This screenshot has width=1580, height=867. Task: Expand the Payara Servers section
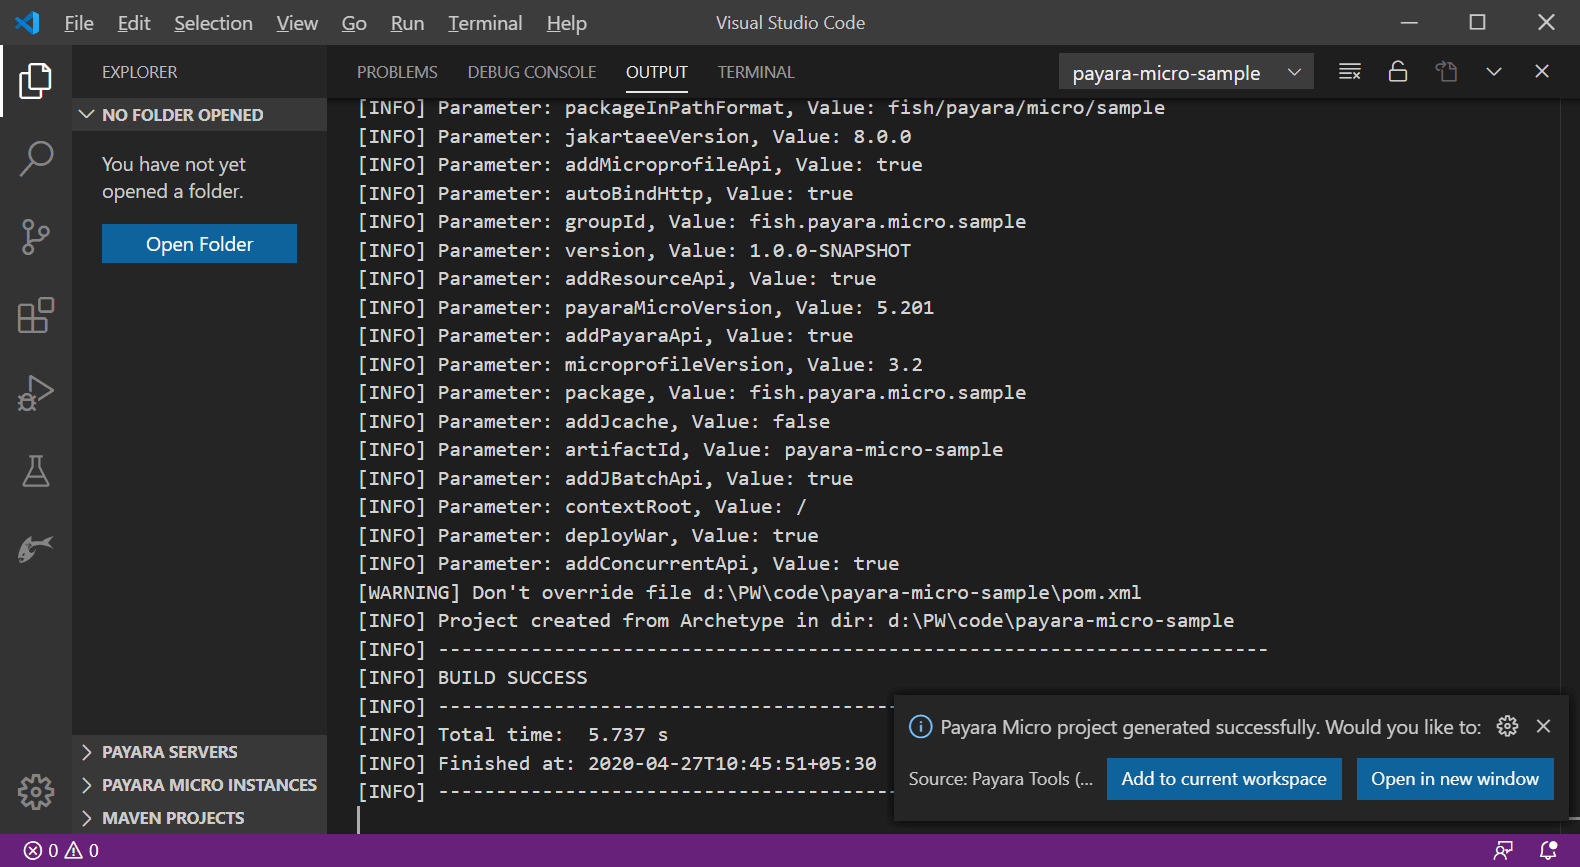coord(199,752)
